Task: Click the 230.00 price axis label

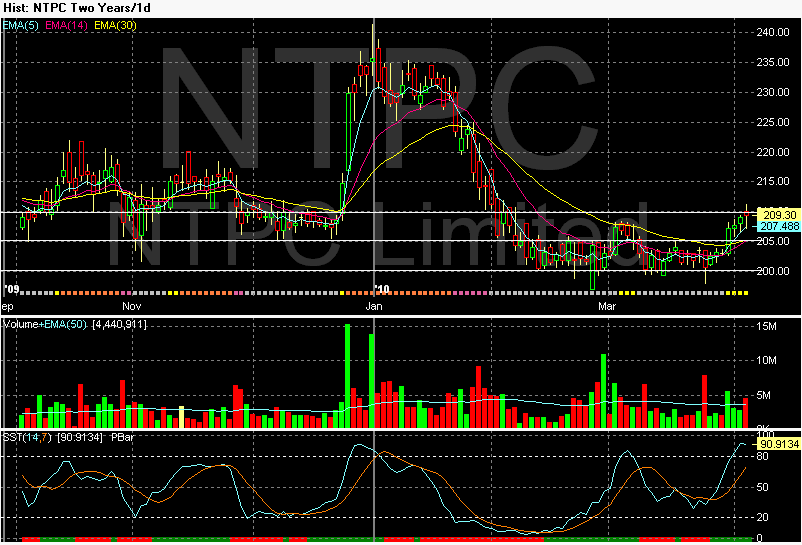Action: click(x=773, y=93)
